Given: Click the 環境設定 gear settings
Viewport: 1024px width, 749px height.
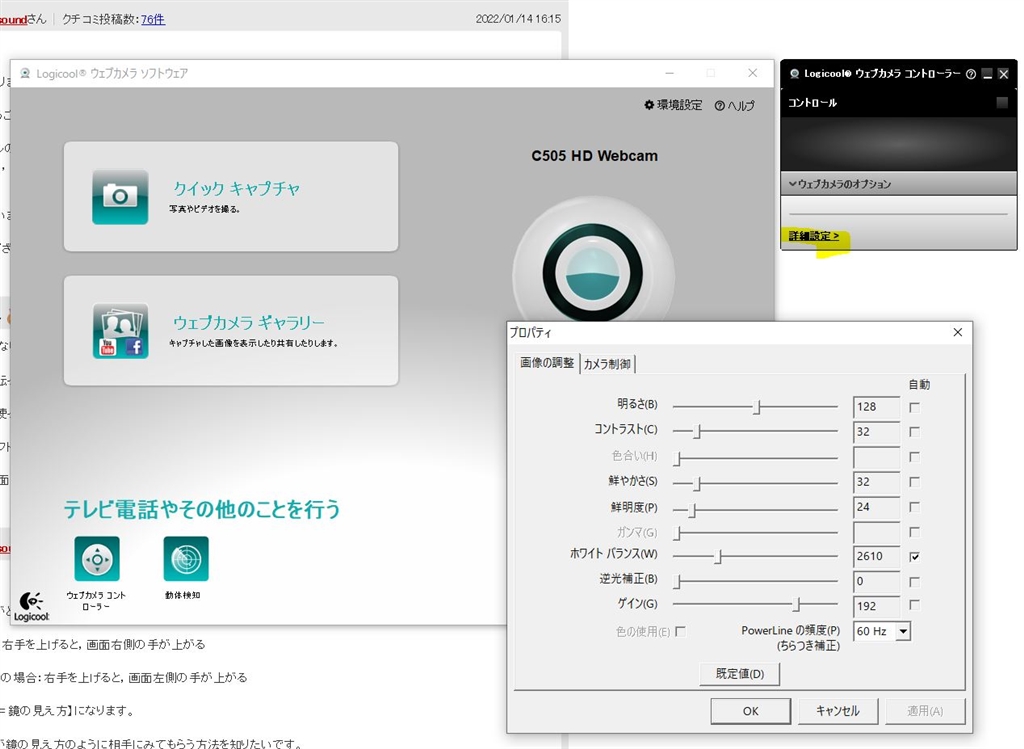Looking at the screenshot, I should click(673, 104).
